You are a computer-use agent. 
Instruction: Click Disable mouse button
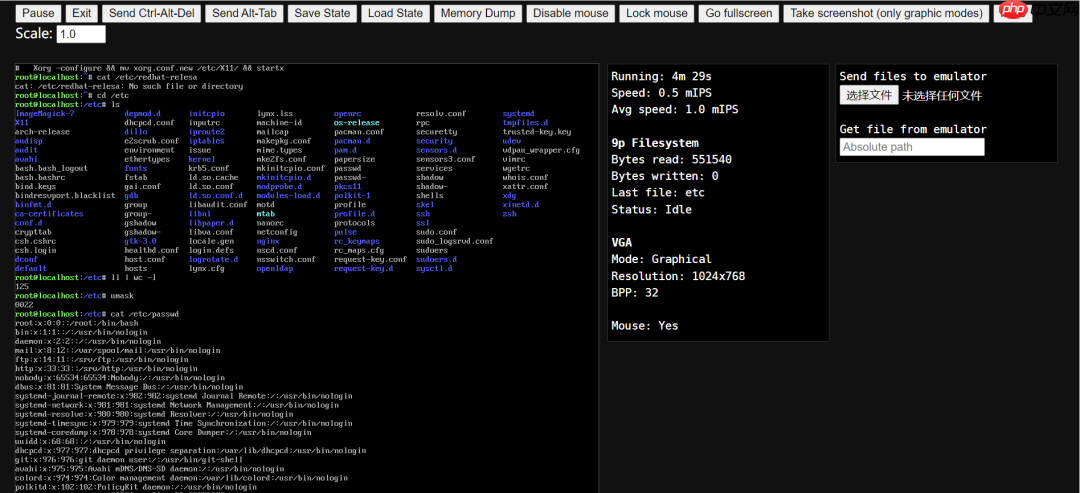click(571, 13)
